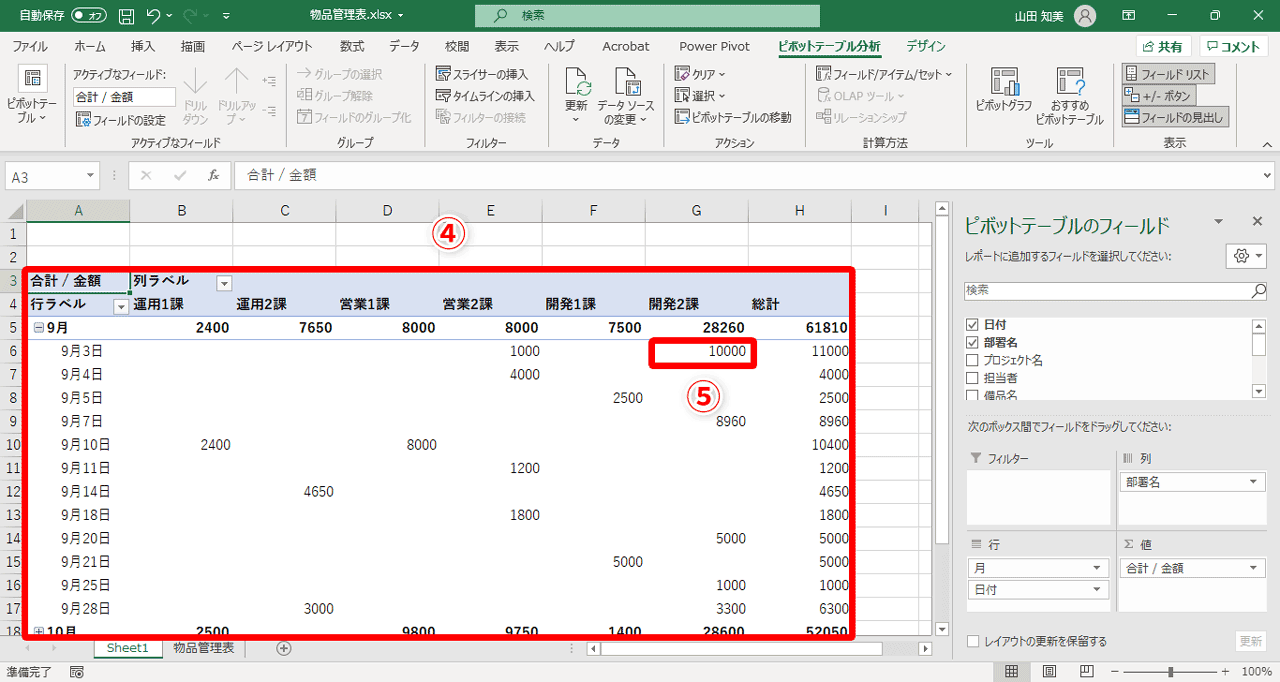Click the select-all corner of the sheet
The height and width of the screenshot is (682, 1280).
click(13, 211)
